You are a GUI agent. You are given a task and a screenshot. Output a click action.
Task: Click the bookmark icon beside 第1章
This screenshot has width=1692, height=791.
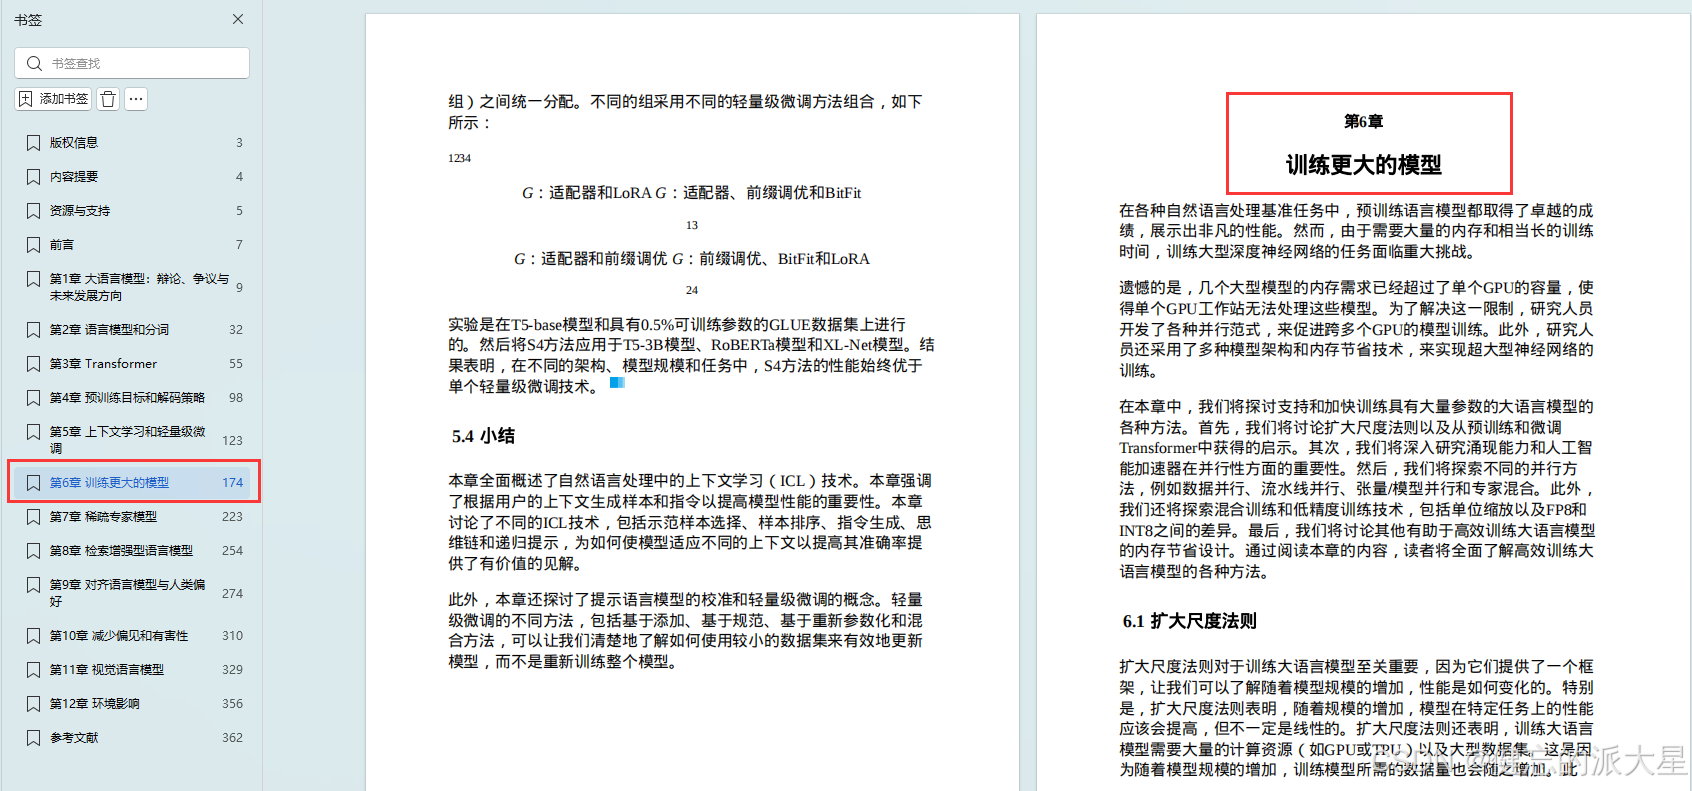tap(33, 279)
